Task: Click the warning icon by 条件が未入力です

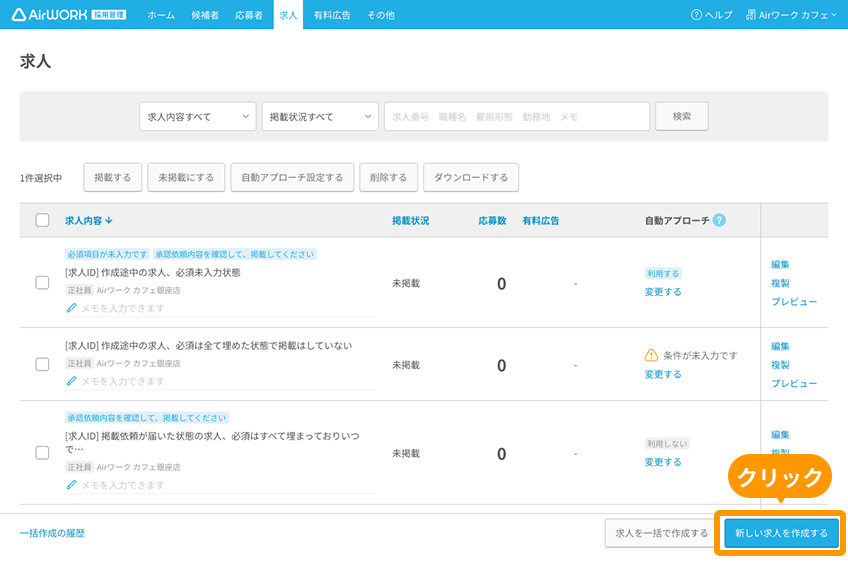Action: [651, 355]
